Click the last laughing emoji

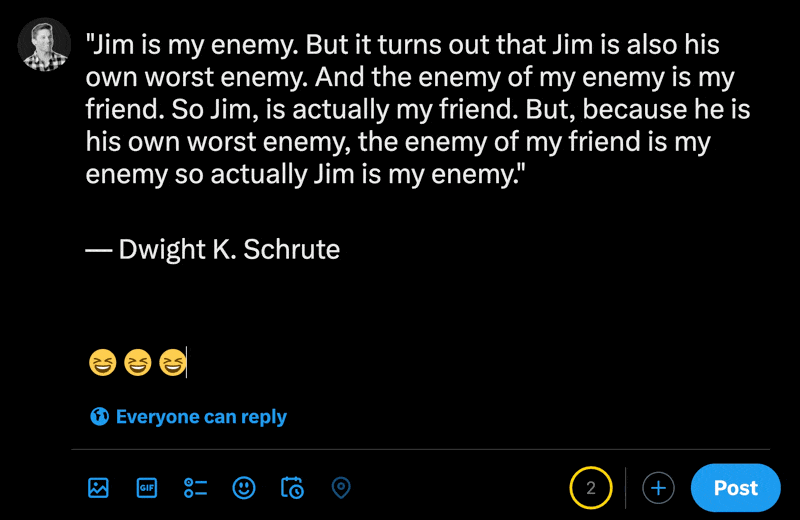(x=172, y=362)
